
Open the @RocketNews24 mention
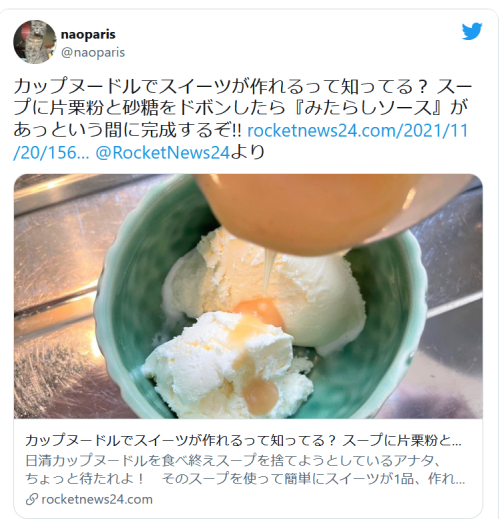[163, 153]
